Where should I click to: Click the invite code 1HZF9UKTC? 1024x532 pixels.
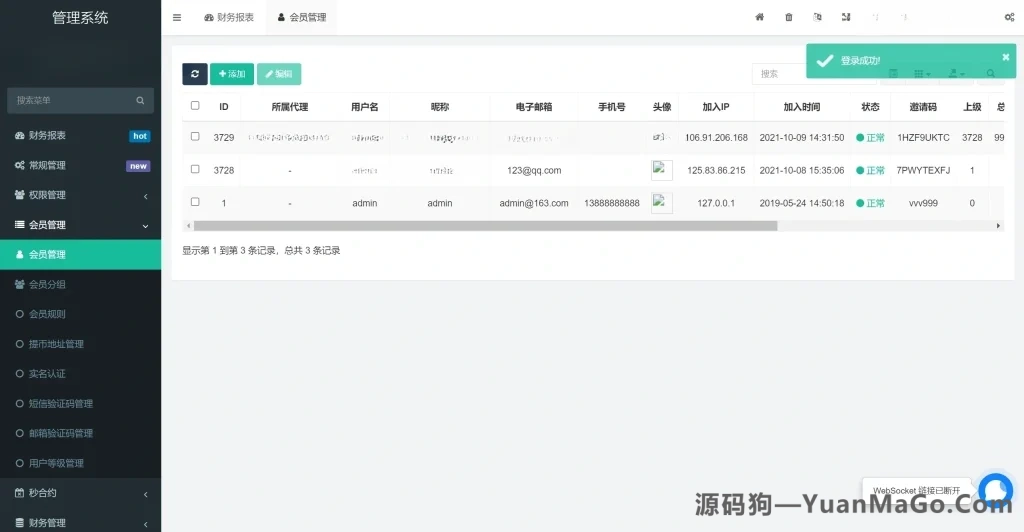click(x=923, y=138)
